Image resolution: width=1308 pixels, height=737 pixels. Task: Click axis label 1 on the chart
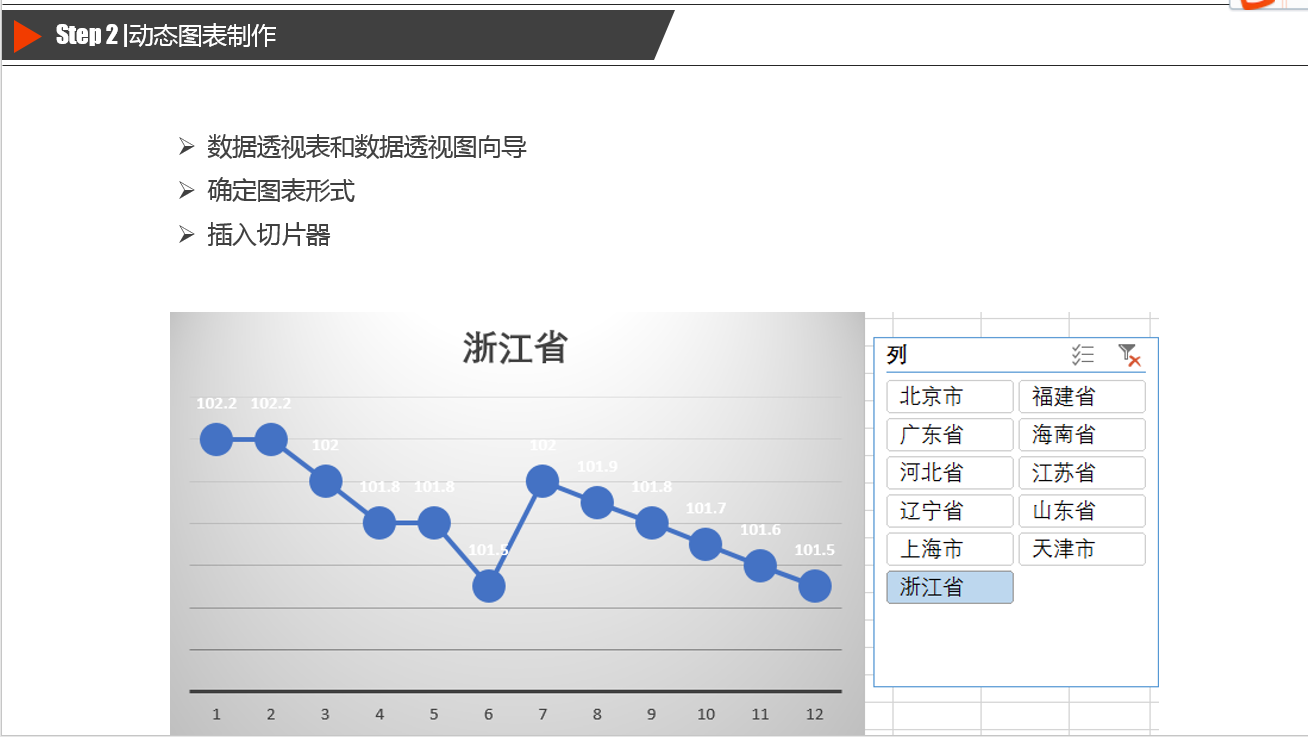(x=216, y=714)
